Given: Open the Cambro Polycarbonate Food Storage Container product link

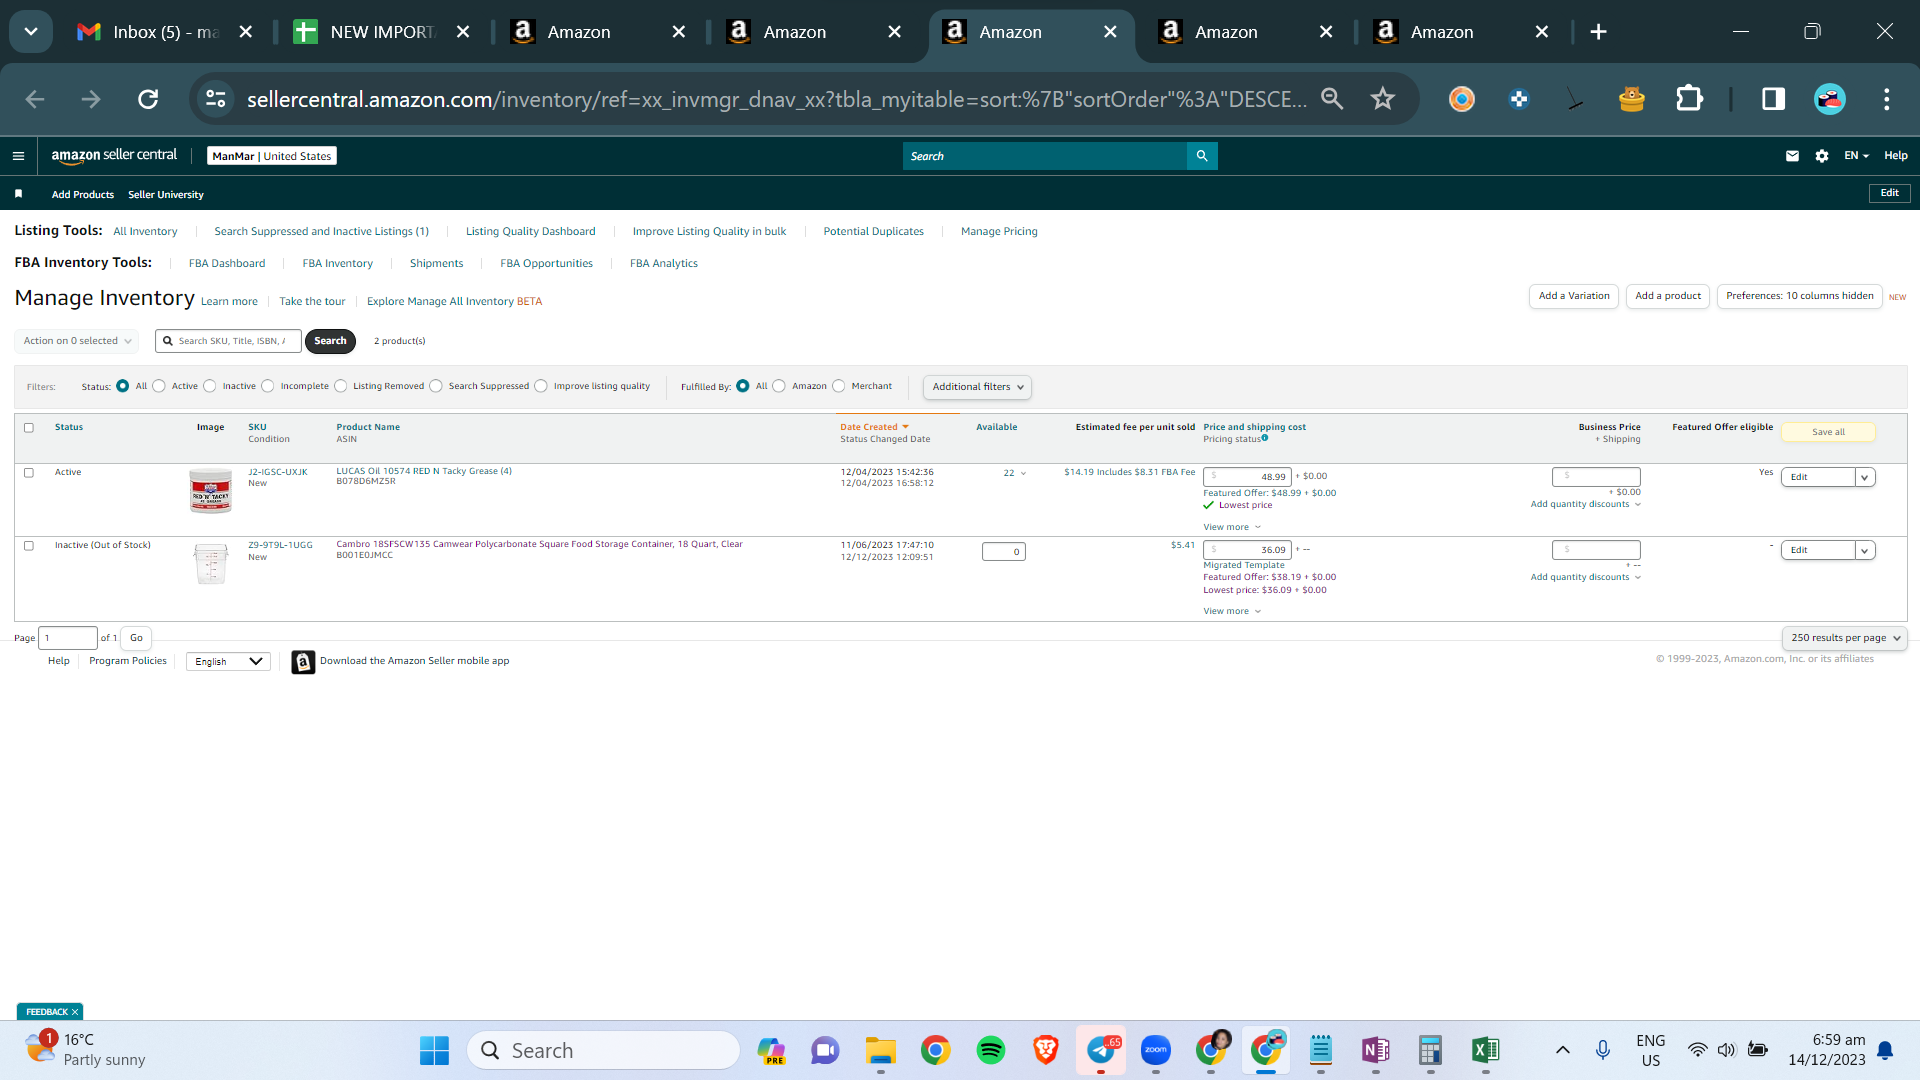Looking at the screenshot, I should 539,545.
